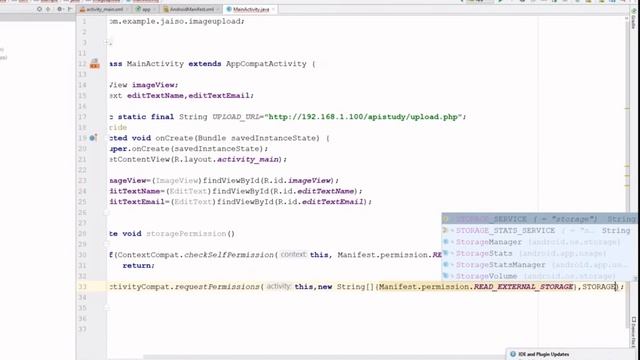
Task: Click the override gutter icon on line 19
Action: pyautogui.click(x=93, y=138)
